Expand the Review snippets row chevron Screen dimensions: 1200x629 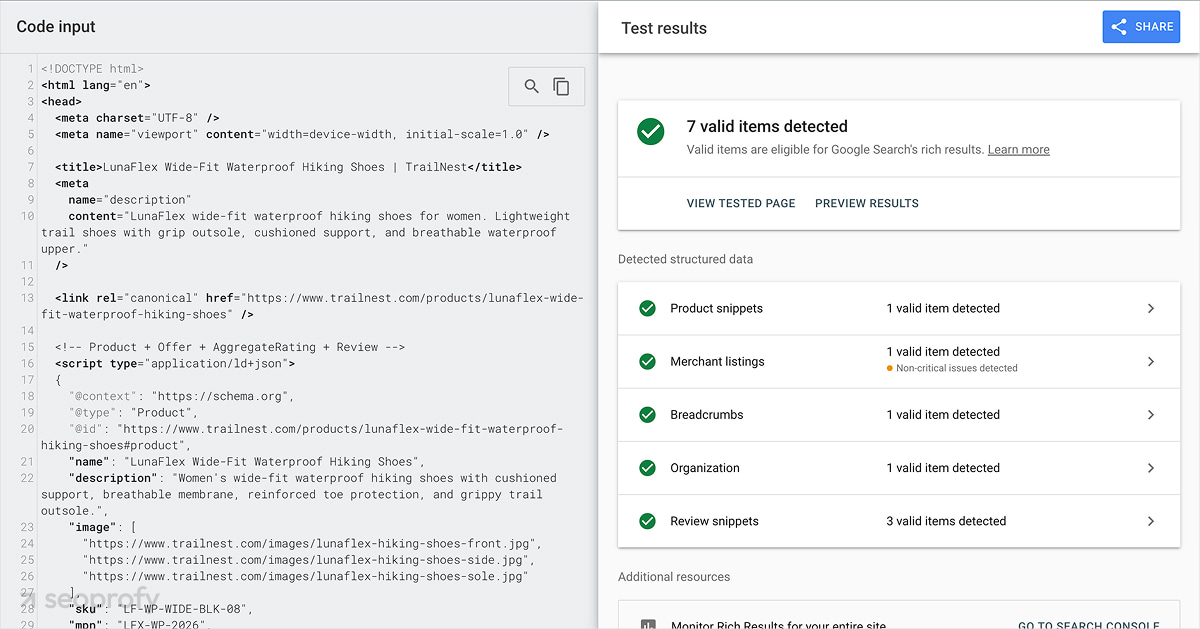coord(1151,521)
